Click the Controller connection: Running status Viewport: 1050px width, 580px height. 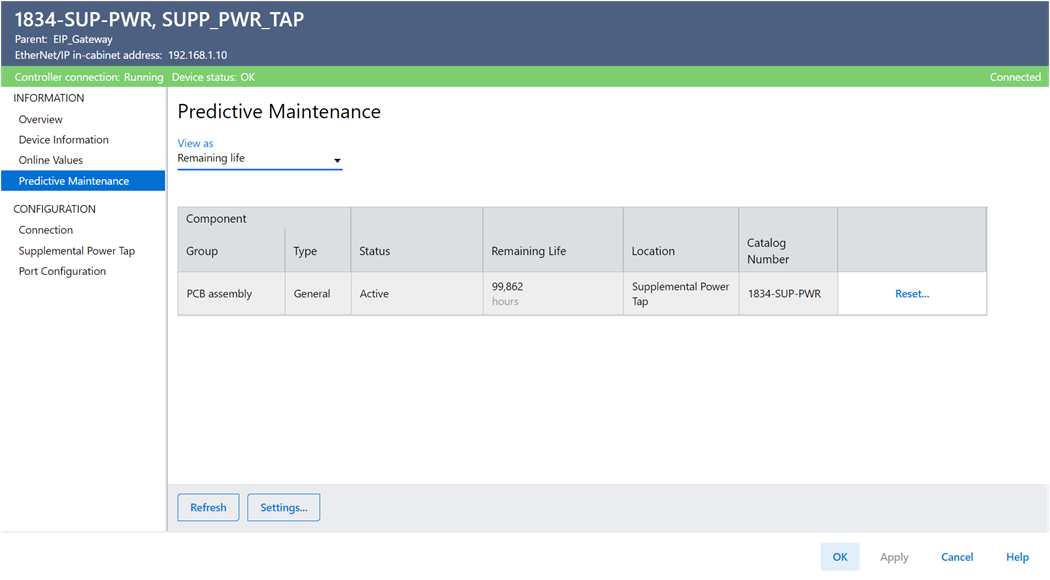(x=88, y=77)
